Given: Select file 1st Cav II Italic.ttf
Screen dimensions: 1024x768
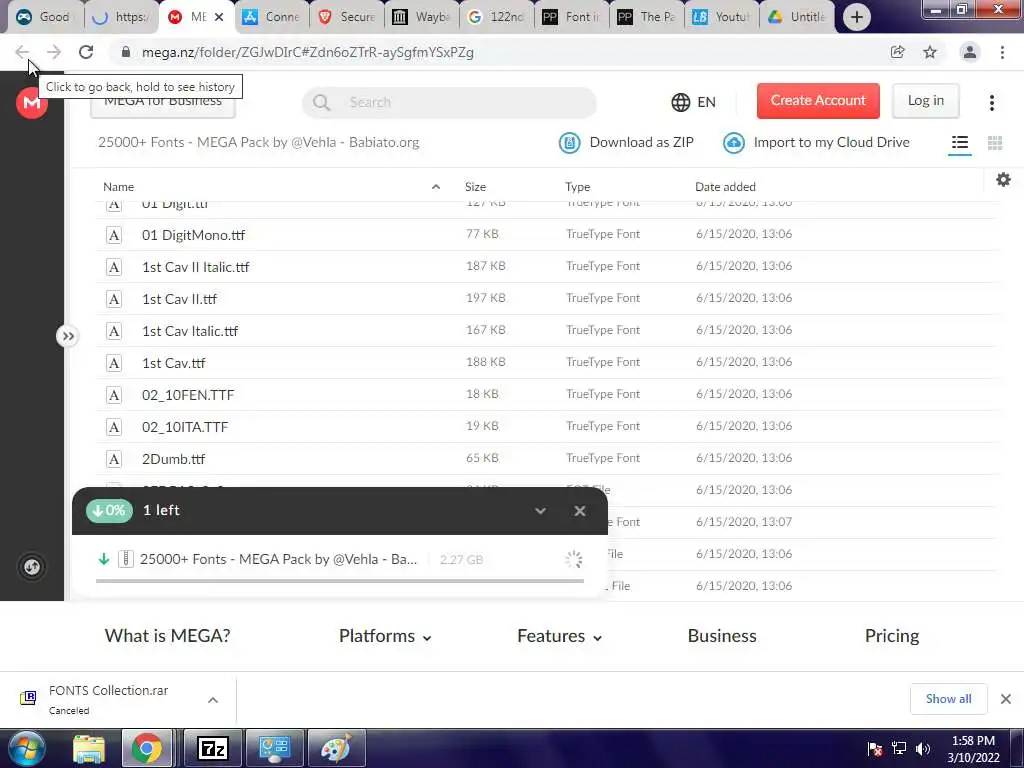Looking at the screenshot, I should [547, 266].
